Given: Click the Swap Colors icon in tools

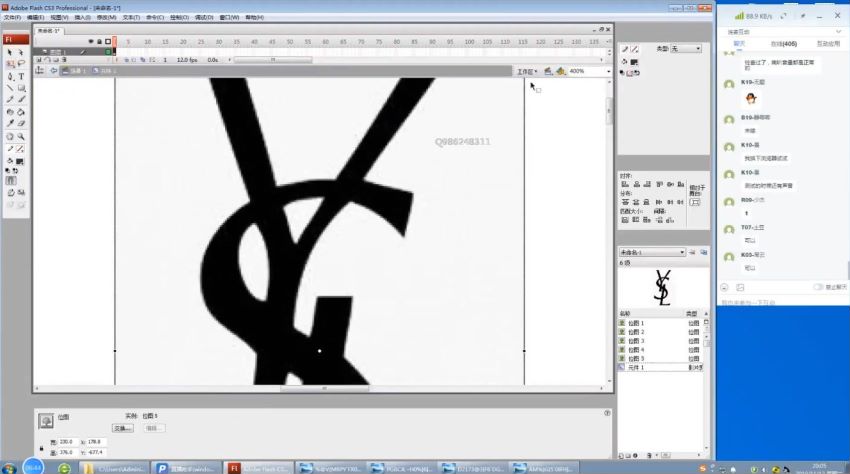Looking at the screenshot, I should coord(16,171).
